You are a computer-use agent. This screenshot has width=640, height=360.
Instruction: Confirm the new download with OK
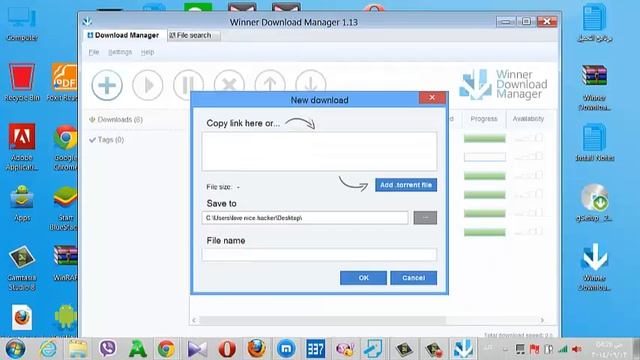(363, 278)
